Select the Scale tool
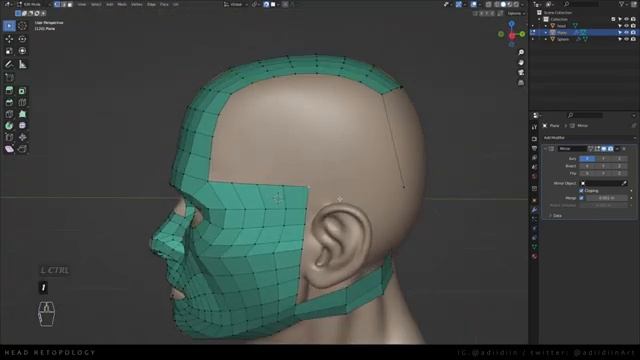 coord(9,51)
